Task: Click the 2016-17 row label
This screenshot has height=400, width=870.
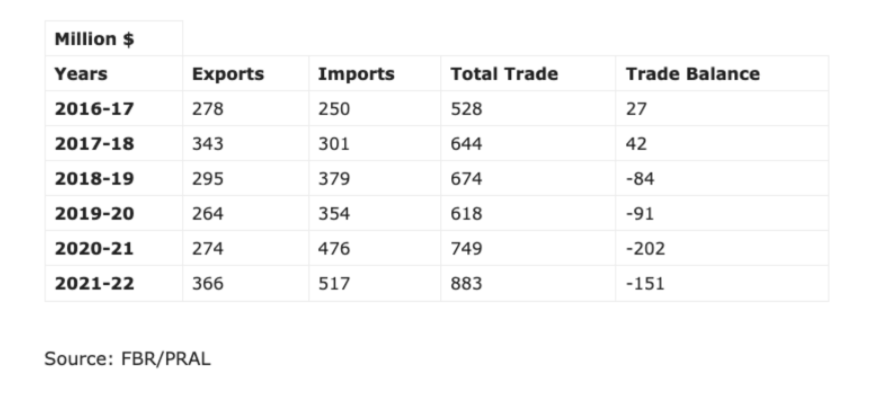Action: pos(94,109)
